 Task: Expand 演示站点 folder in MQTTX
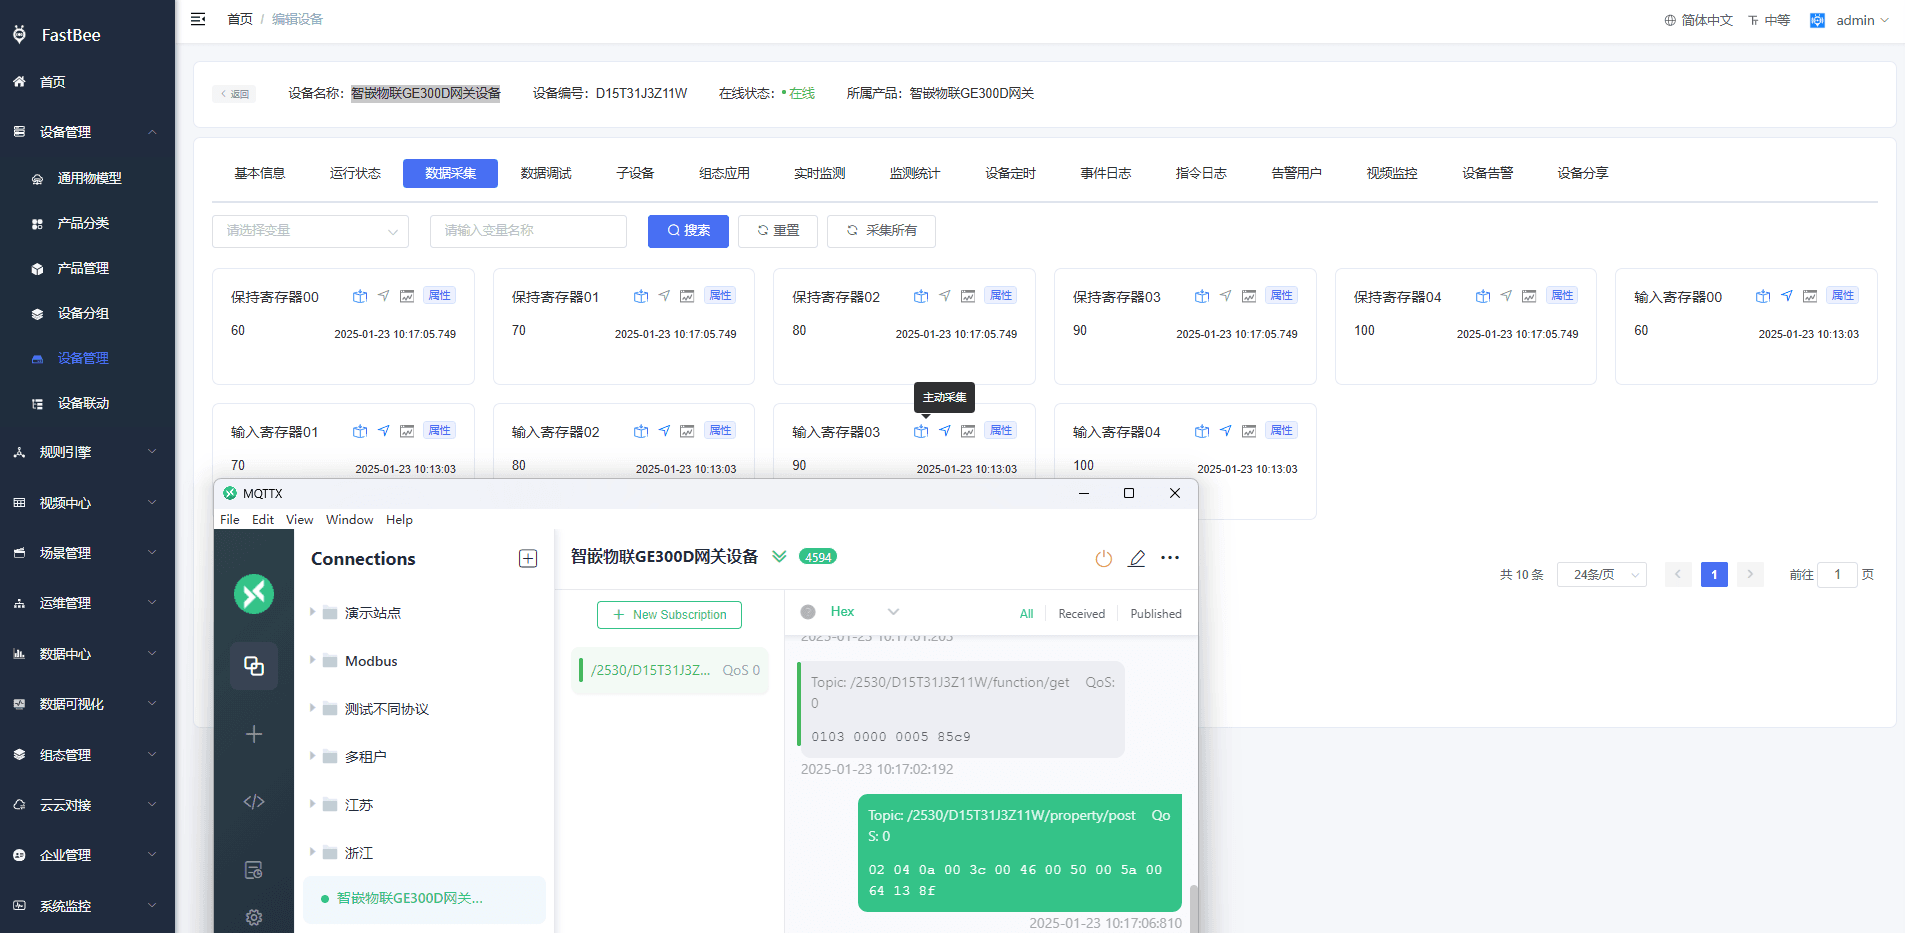313,612
